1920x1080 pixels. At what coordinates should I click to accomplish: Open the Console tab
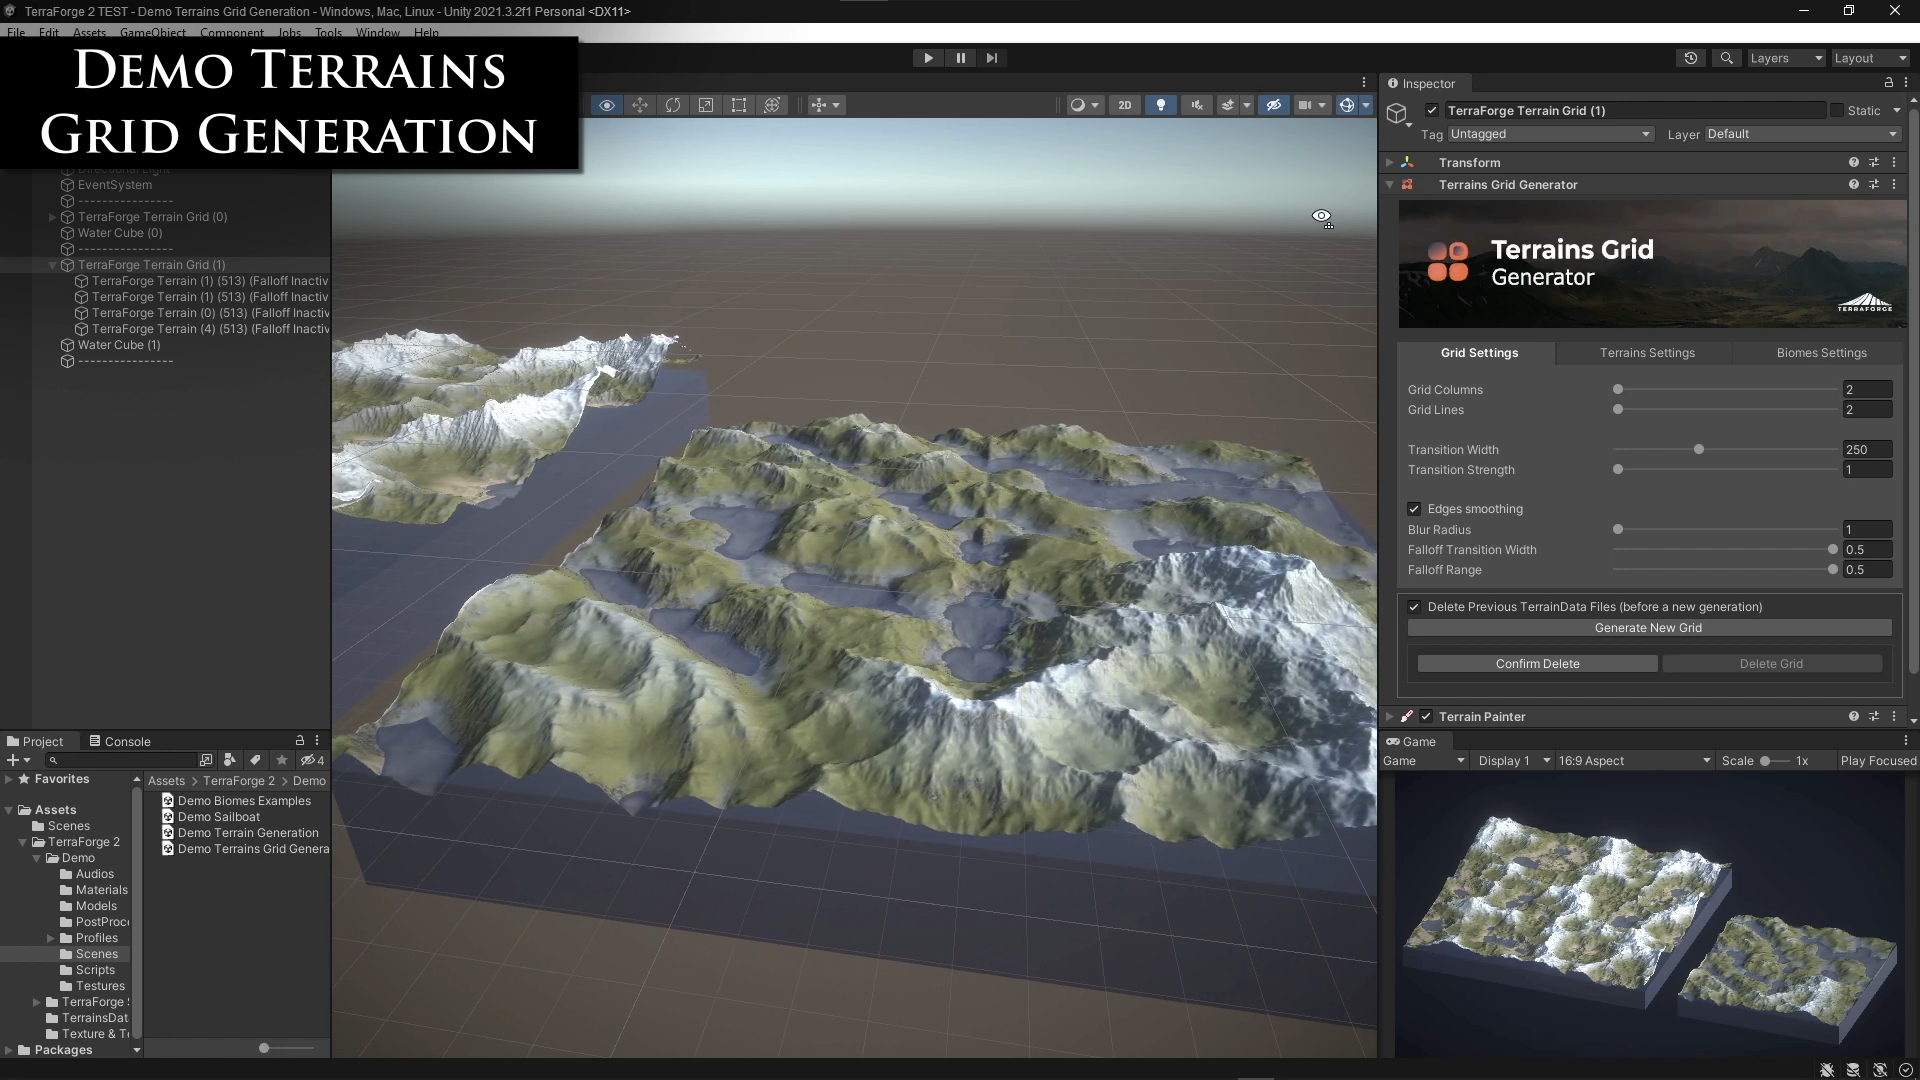tap(120, 741)
